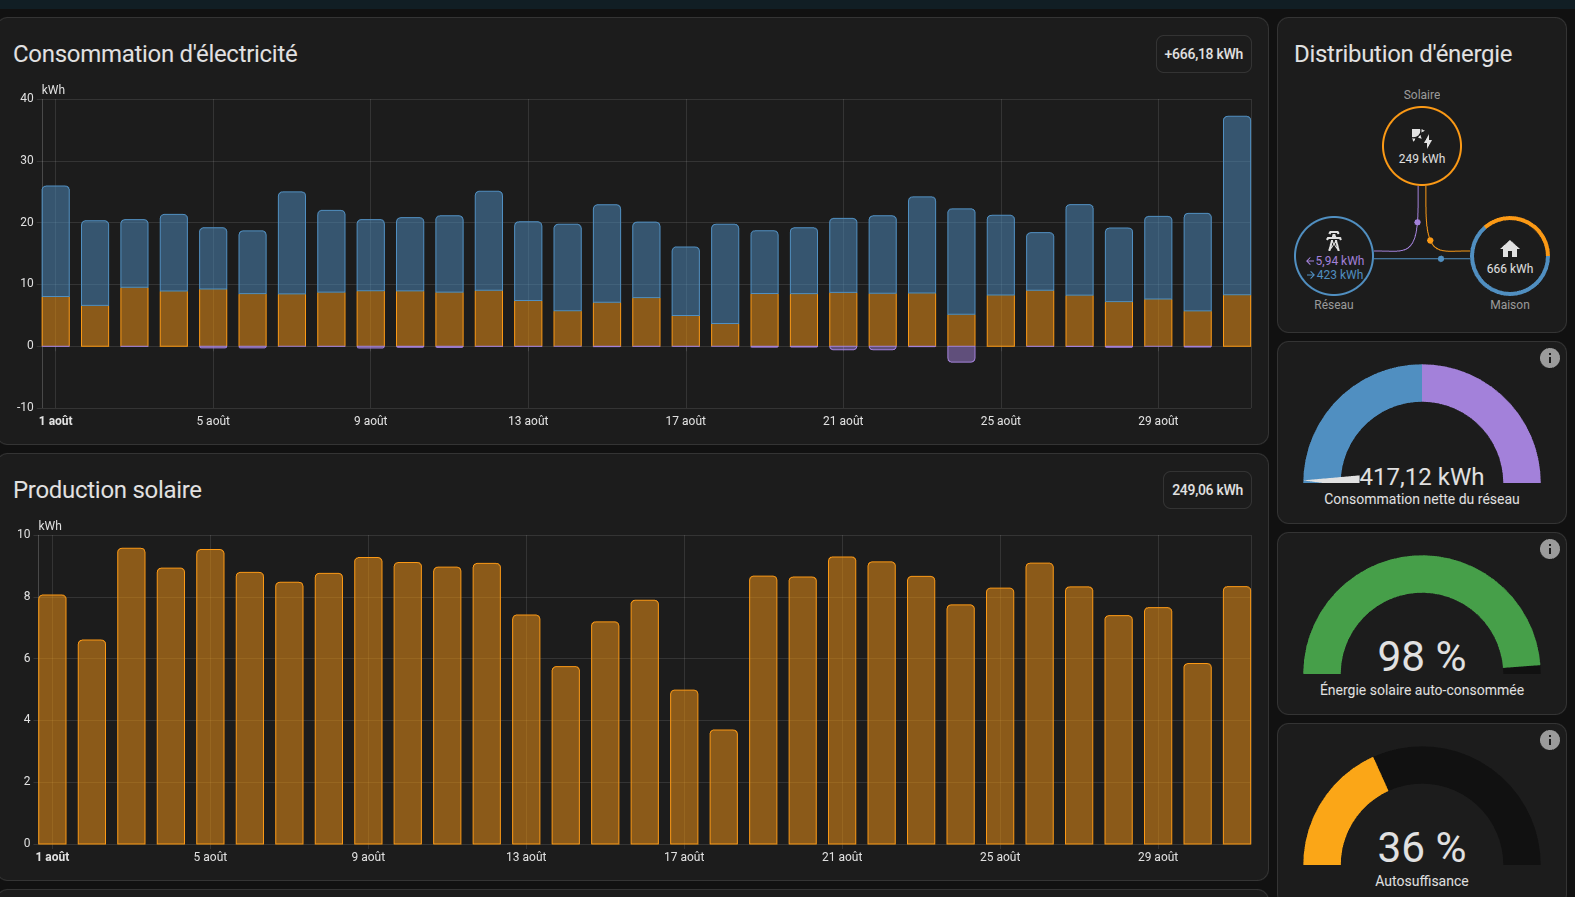This screenshot has height=897, width=1575.
Task: Click the 249,06 kWh solar total badge
Action: (1207, 490)
